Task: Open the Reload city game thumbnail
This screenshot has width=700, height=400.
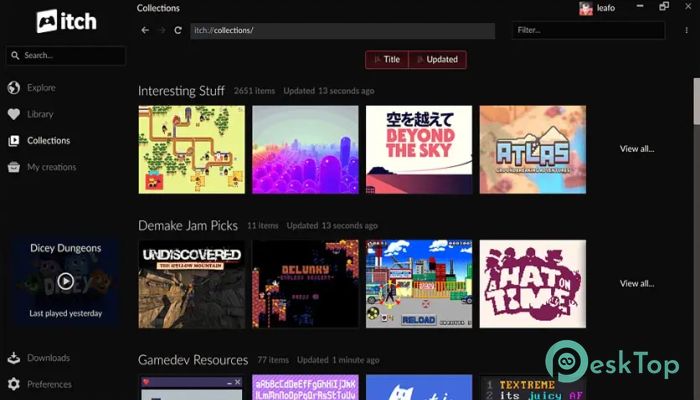Action: [x=419, y=284]
